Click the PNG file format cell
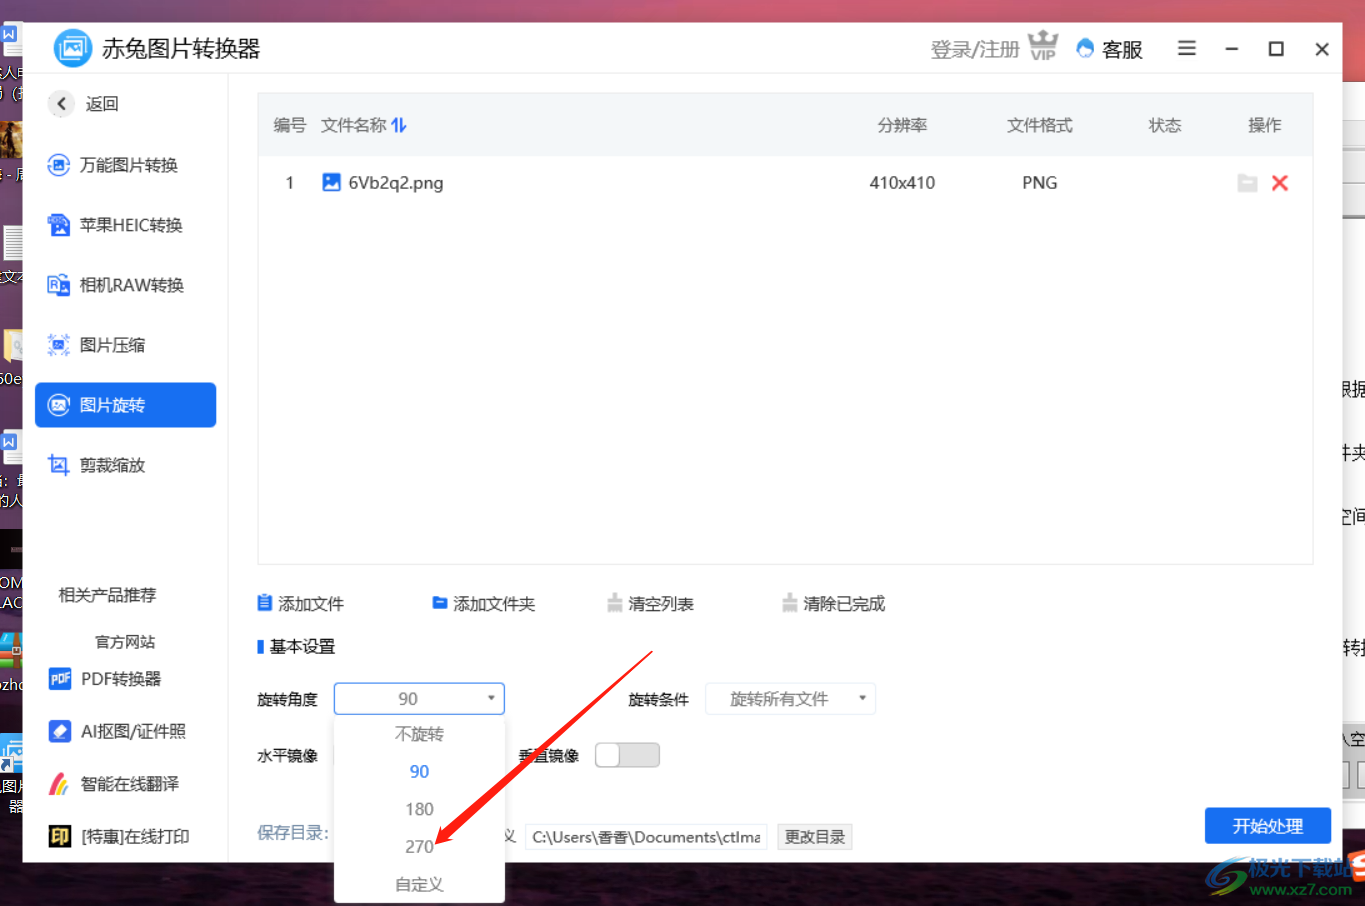The image size is (1365, 906). point(1040,183)
